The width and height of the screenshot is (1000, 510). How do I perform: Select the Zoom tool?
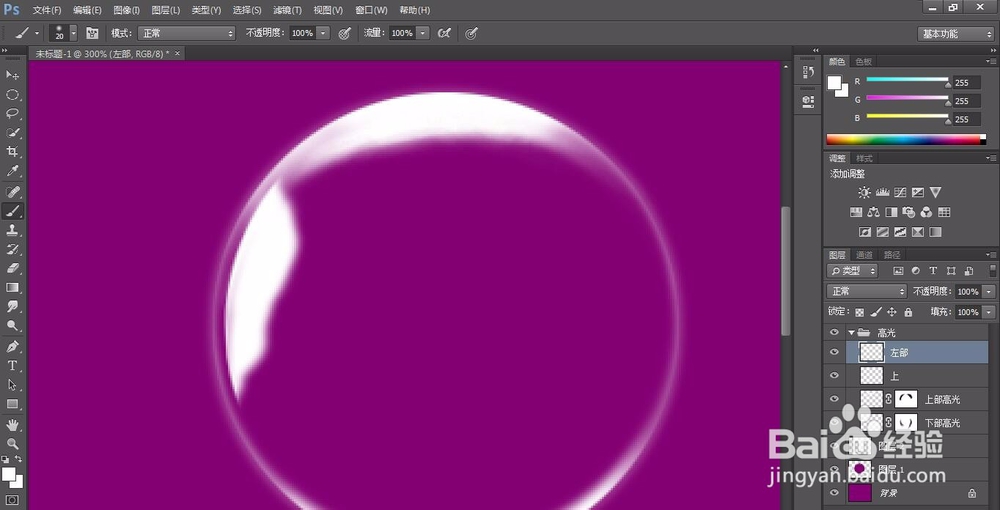[12, 444]
